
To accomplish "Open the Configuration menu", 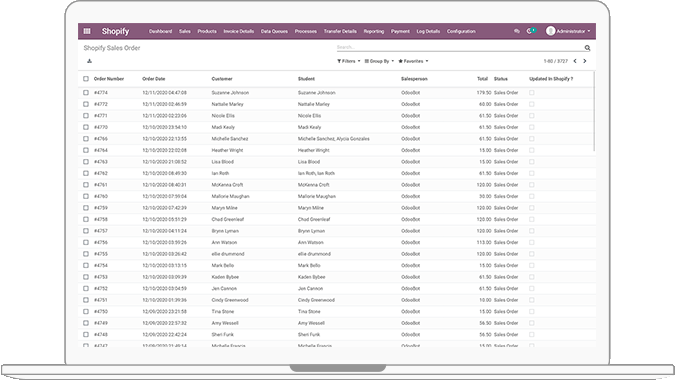I will 461,31.
